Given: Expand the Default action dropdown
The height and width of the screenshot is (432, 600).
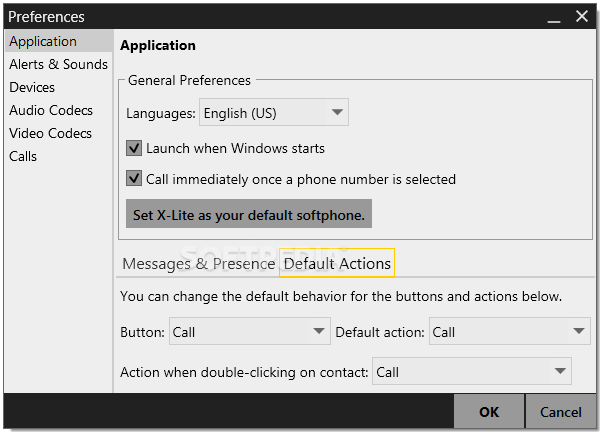Looking at the screenshot, I should point(510,331).
